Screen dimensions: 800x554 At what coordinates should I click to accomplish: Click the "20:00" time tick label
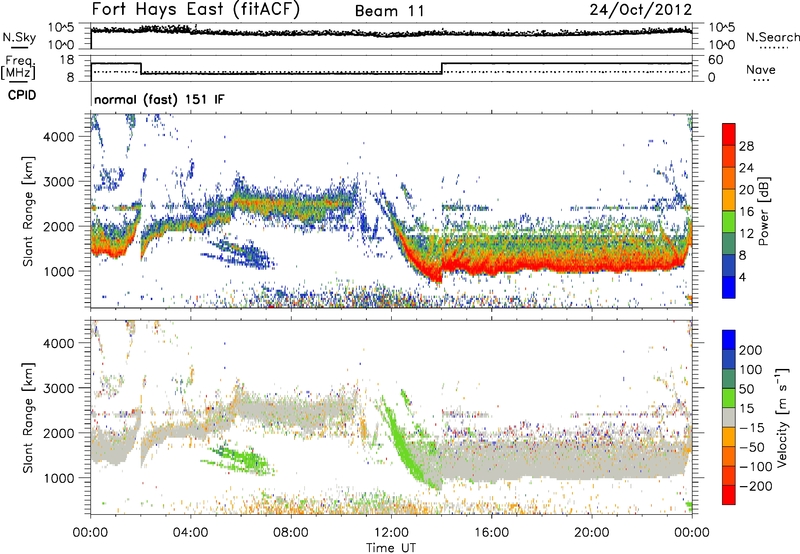click(x=591, y=533)
